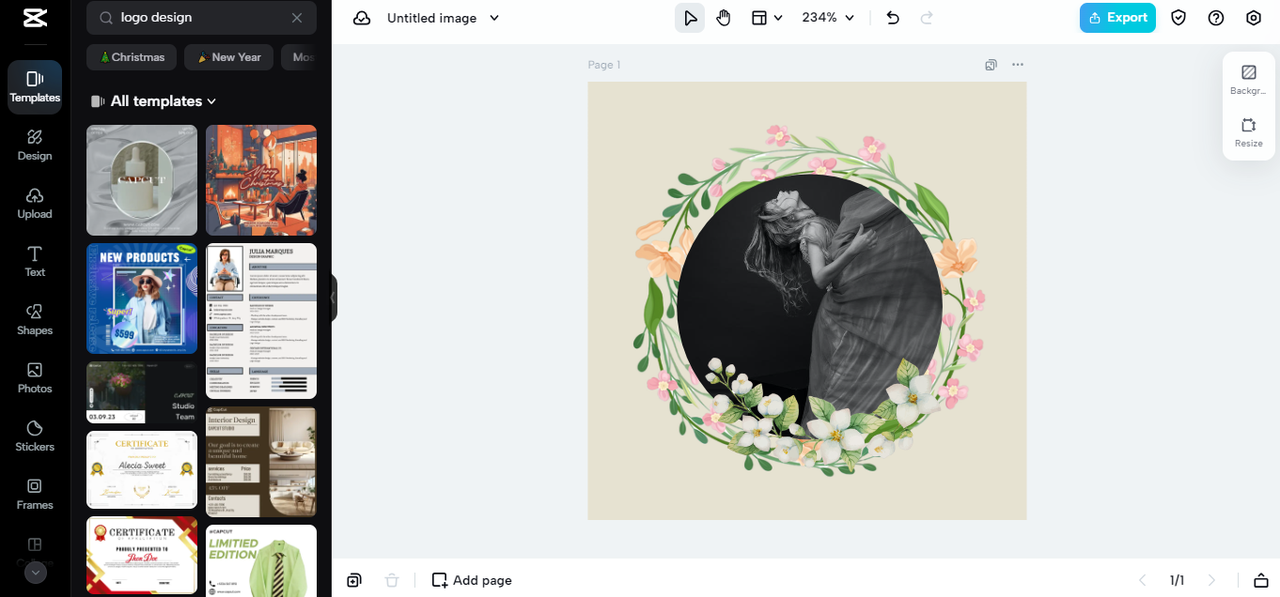The image size is (1280, 597).
Task: Select the Hand pan tool
Action: click(724, 18)
